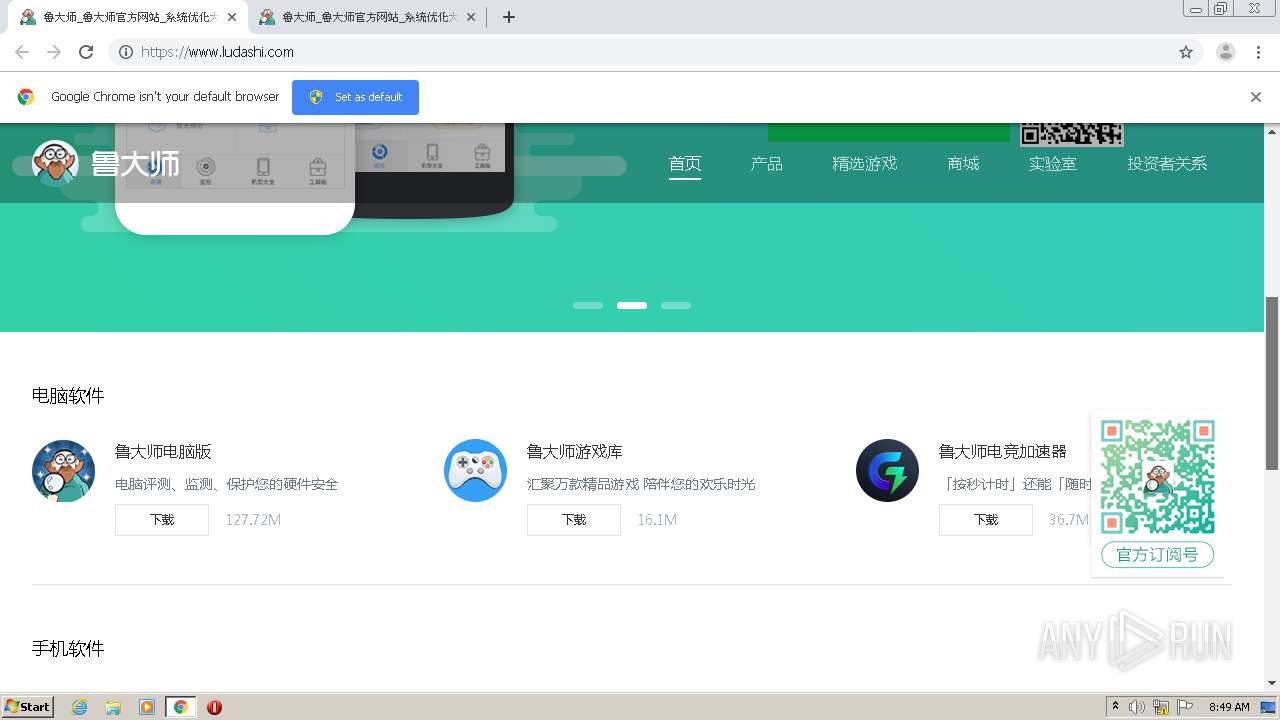Click the page vertical scrollbar thumb
The width and height of the screenshot is (1280, 720).
(1272, 383)
